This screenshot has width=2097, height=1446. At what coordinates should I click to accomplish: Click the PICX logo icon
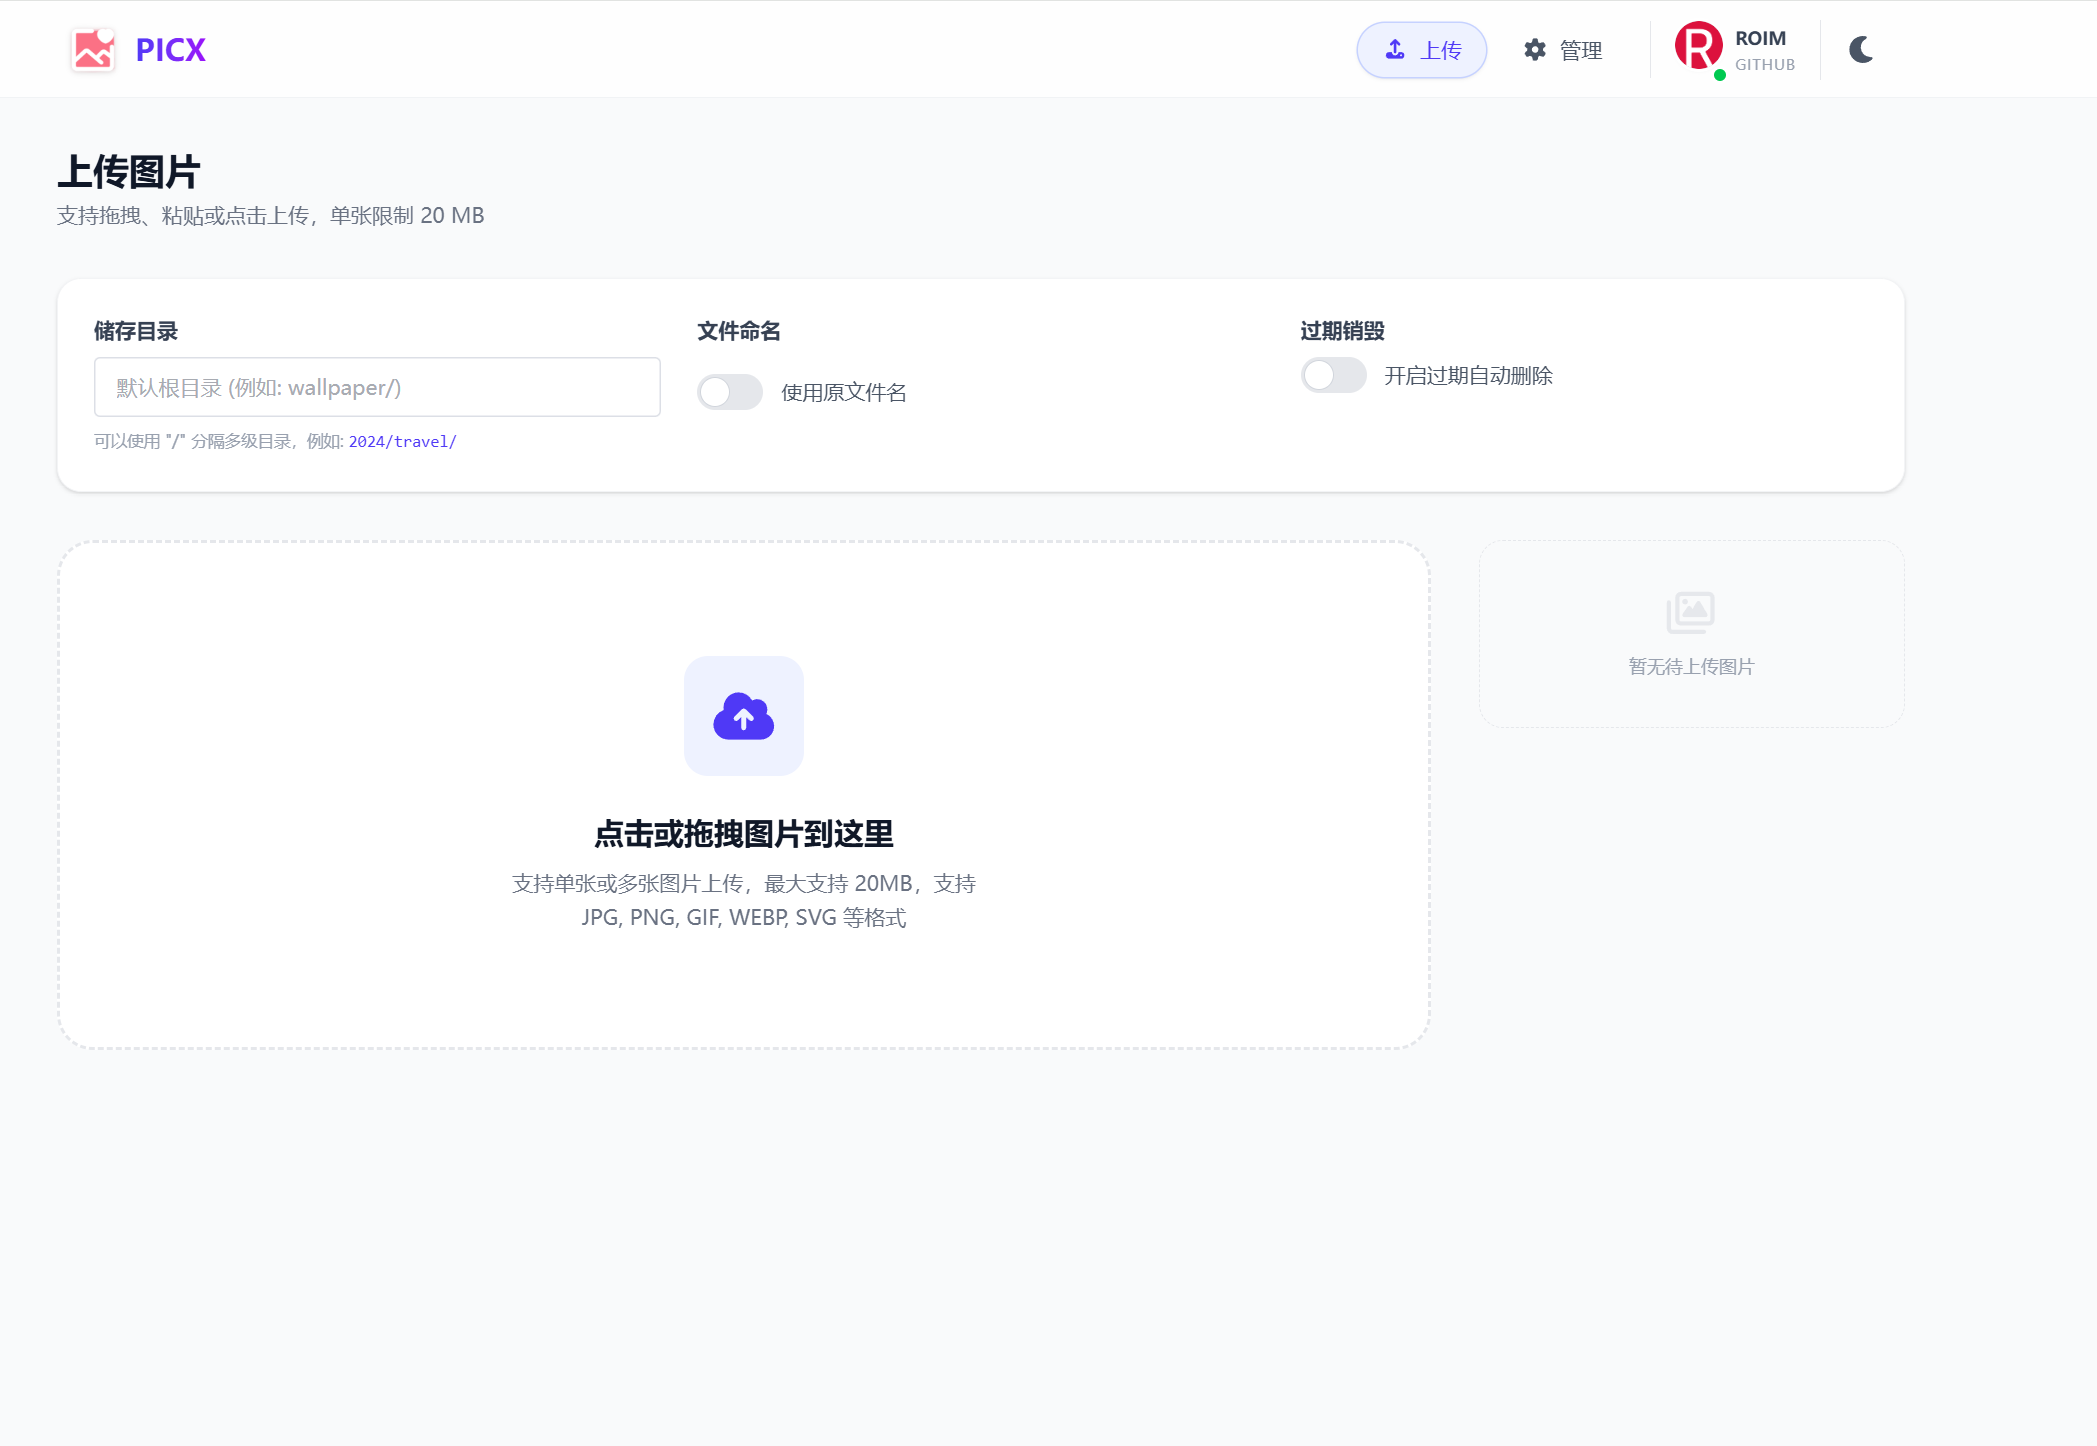(94, 49)
